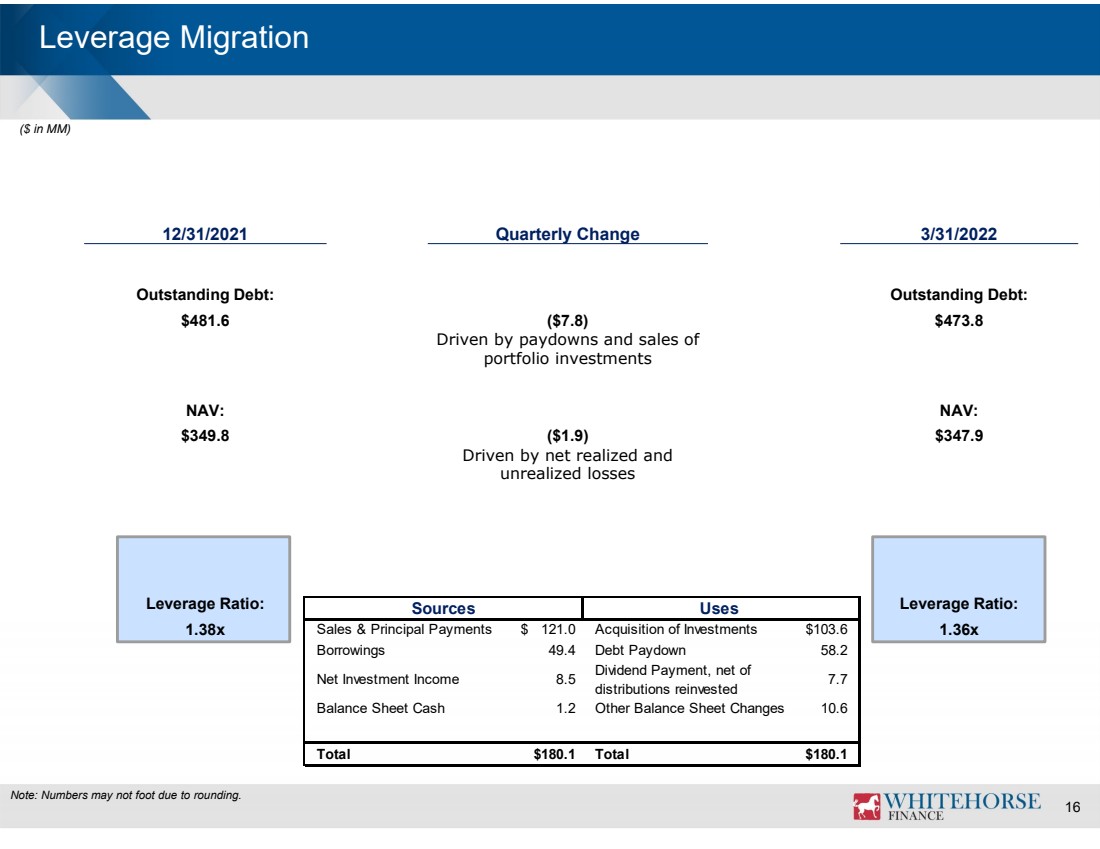This screenshot has width=1100, height=849.
Task: Click the 'Uses' table header
Action: tap(719, 608)
